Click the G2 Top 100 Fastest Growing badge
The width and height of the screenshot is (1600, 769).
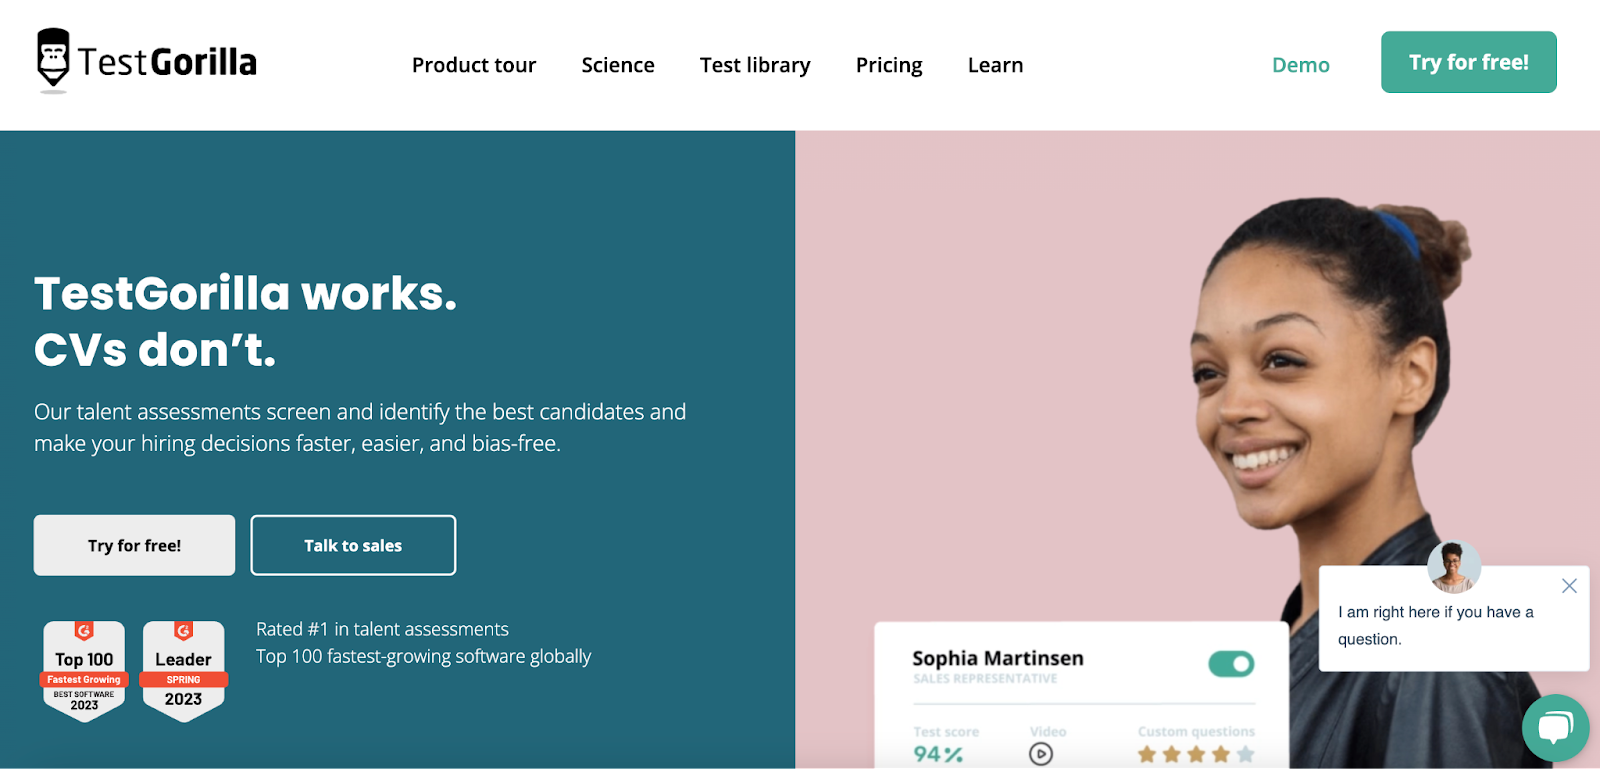(x=84, y=670)
